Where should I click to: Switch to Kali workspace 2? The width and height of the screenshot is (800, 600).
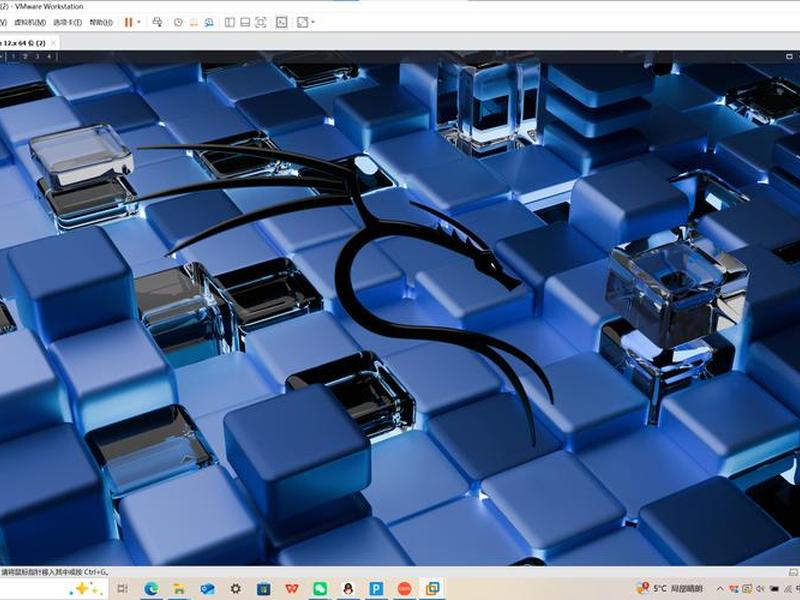click(25, 57)
